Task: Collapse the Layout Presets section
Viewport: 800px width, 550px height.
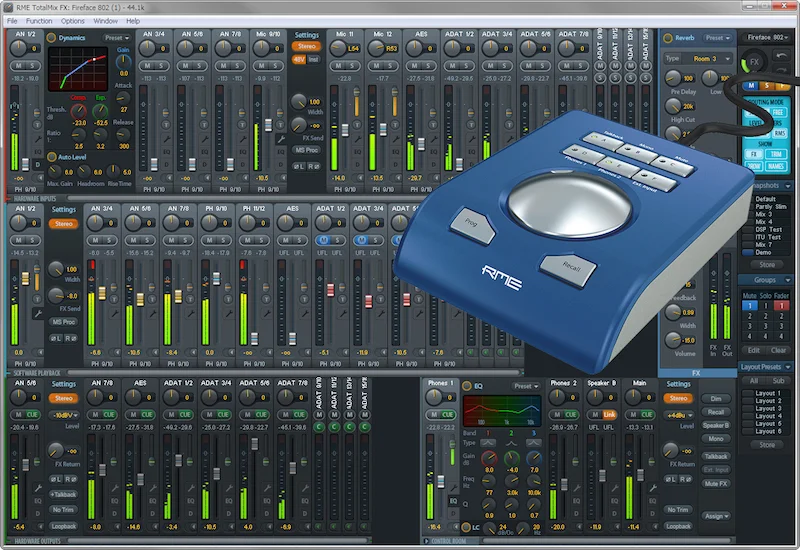Action: (788, 367)
